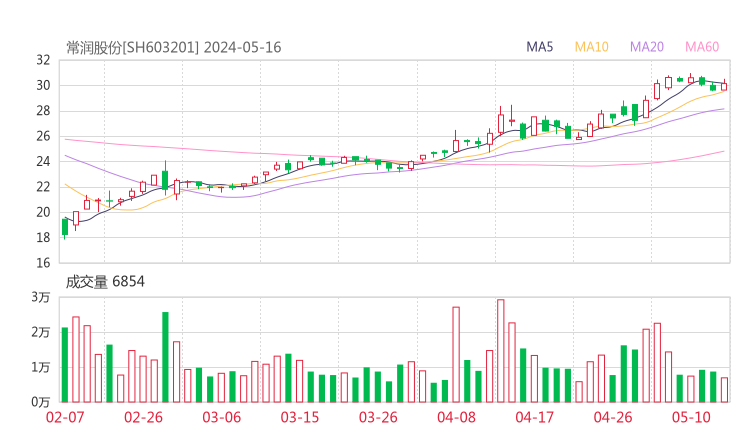Image resolution: width=740 pixels, height=440 pixels.
Task: Click the 04-26 date axis label
Action: [613, 417]
